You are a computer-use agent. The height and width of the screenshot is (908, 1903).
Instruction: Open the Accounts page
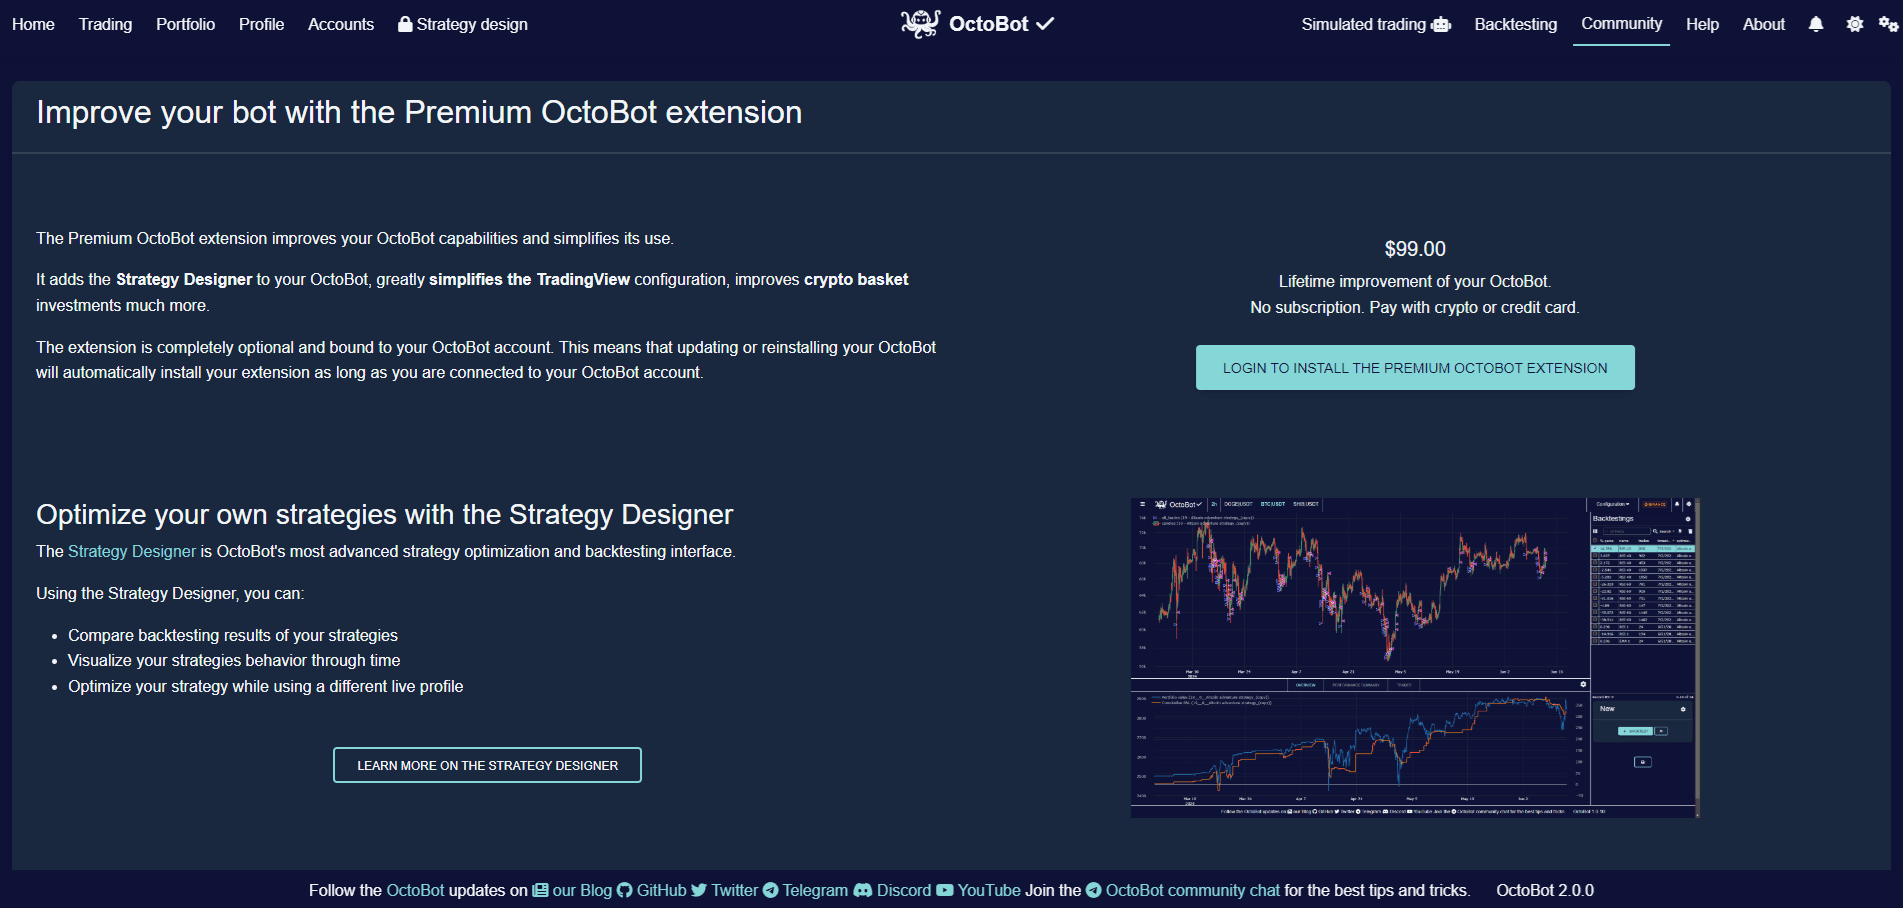click(x=341, y=24)
